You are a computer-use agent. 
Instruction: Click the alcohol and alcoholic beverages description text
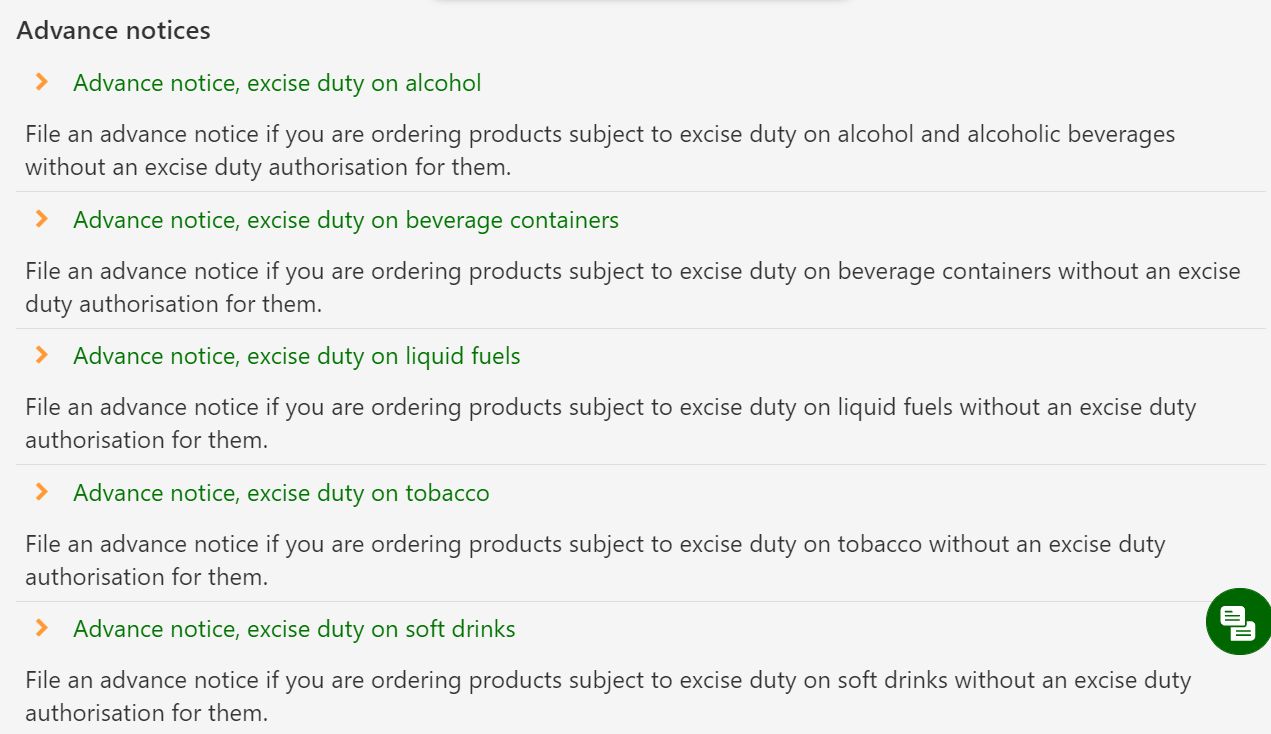pyautogui.click(x=600, y=150)
